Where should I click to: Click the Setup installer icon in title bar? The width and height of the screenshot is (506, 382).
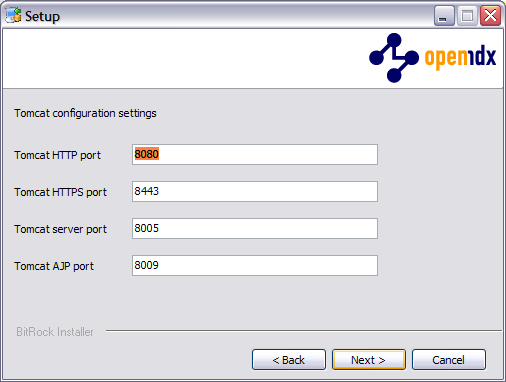[x=14, y=16]
